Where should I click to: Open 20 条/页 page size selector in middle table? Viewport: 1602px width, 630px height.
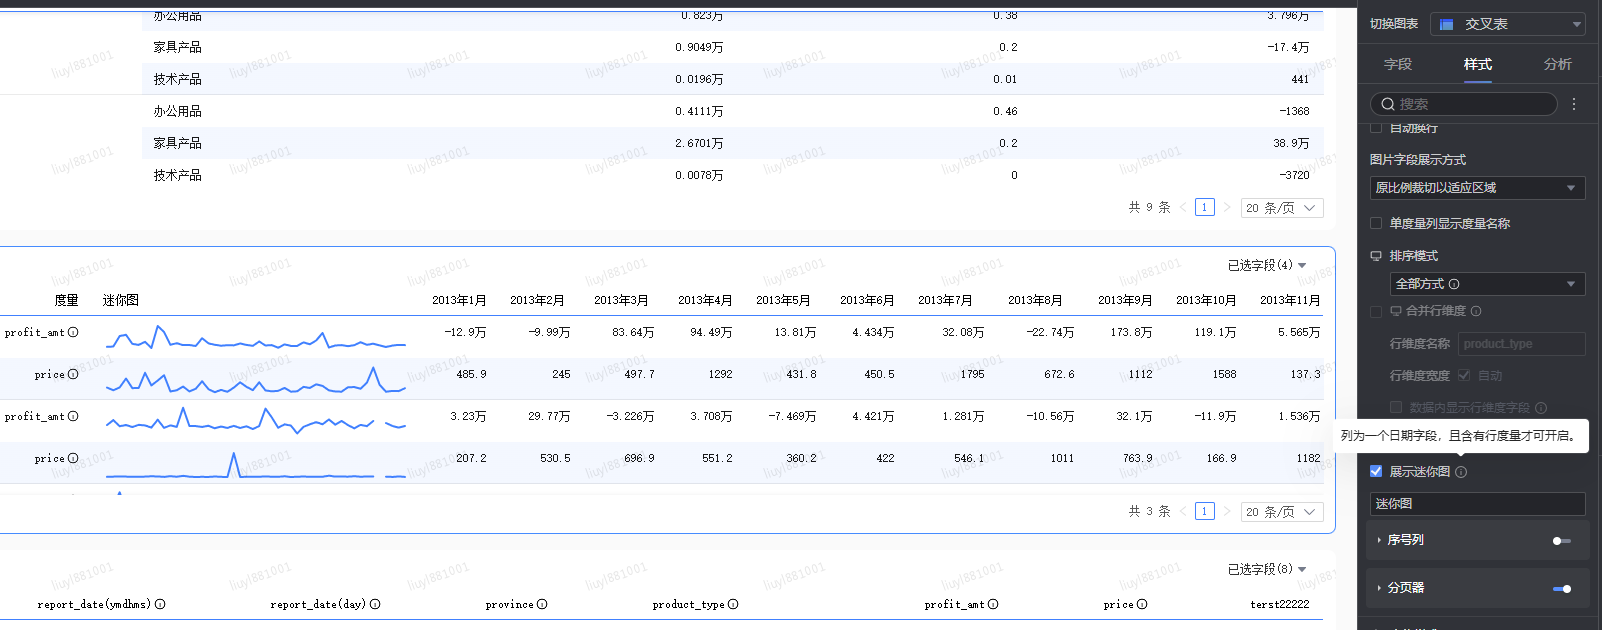coord(1281,511)
